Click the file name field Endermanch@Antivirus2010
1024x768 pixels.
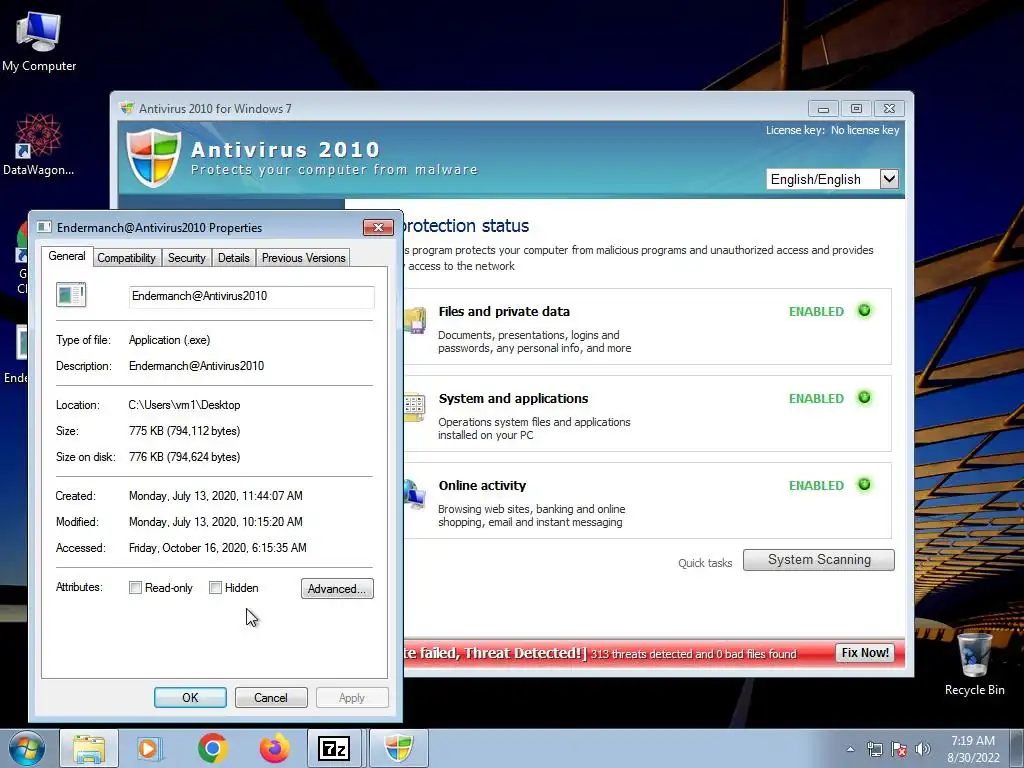[251, 296]
